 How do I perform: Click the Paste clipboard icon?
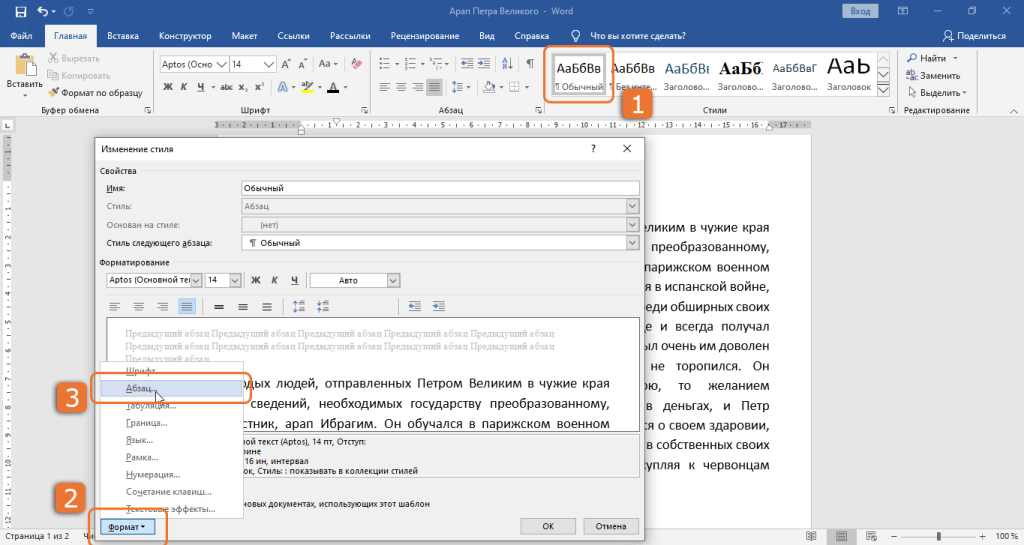25,65
